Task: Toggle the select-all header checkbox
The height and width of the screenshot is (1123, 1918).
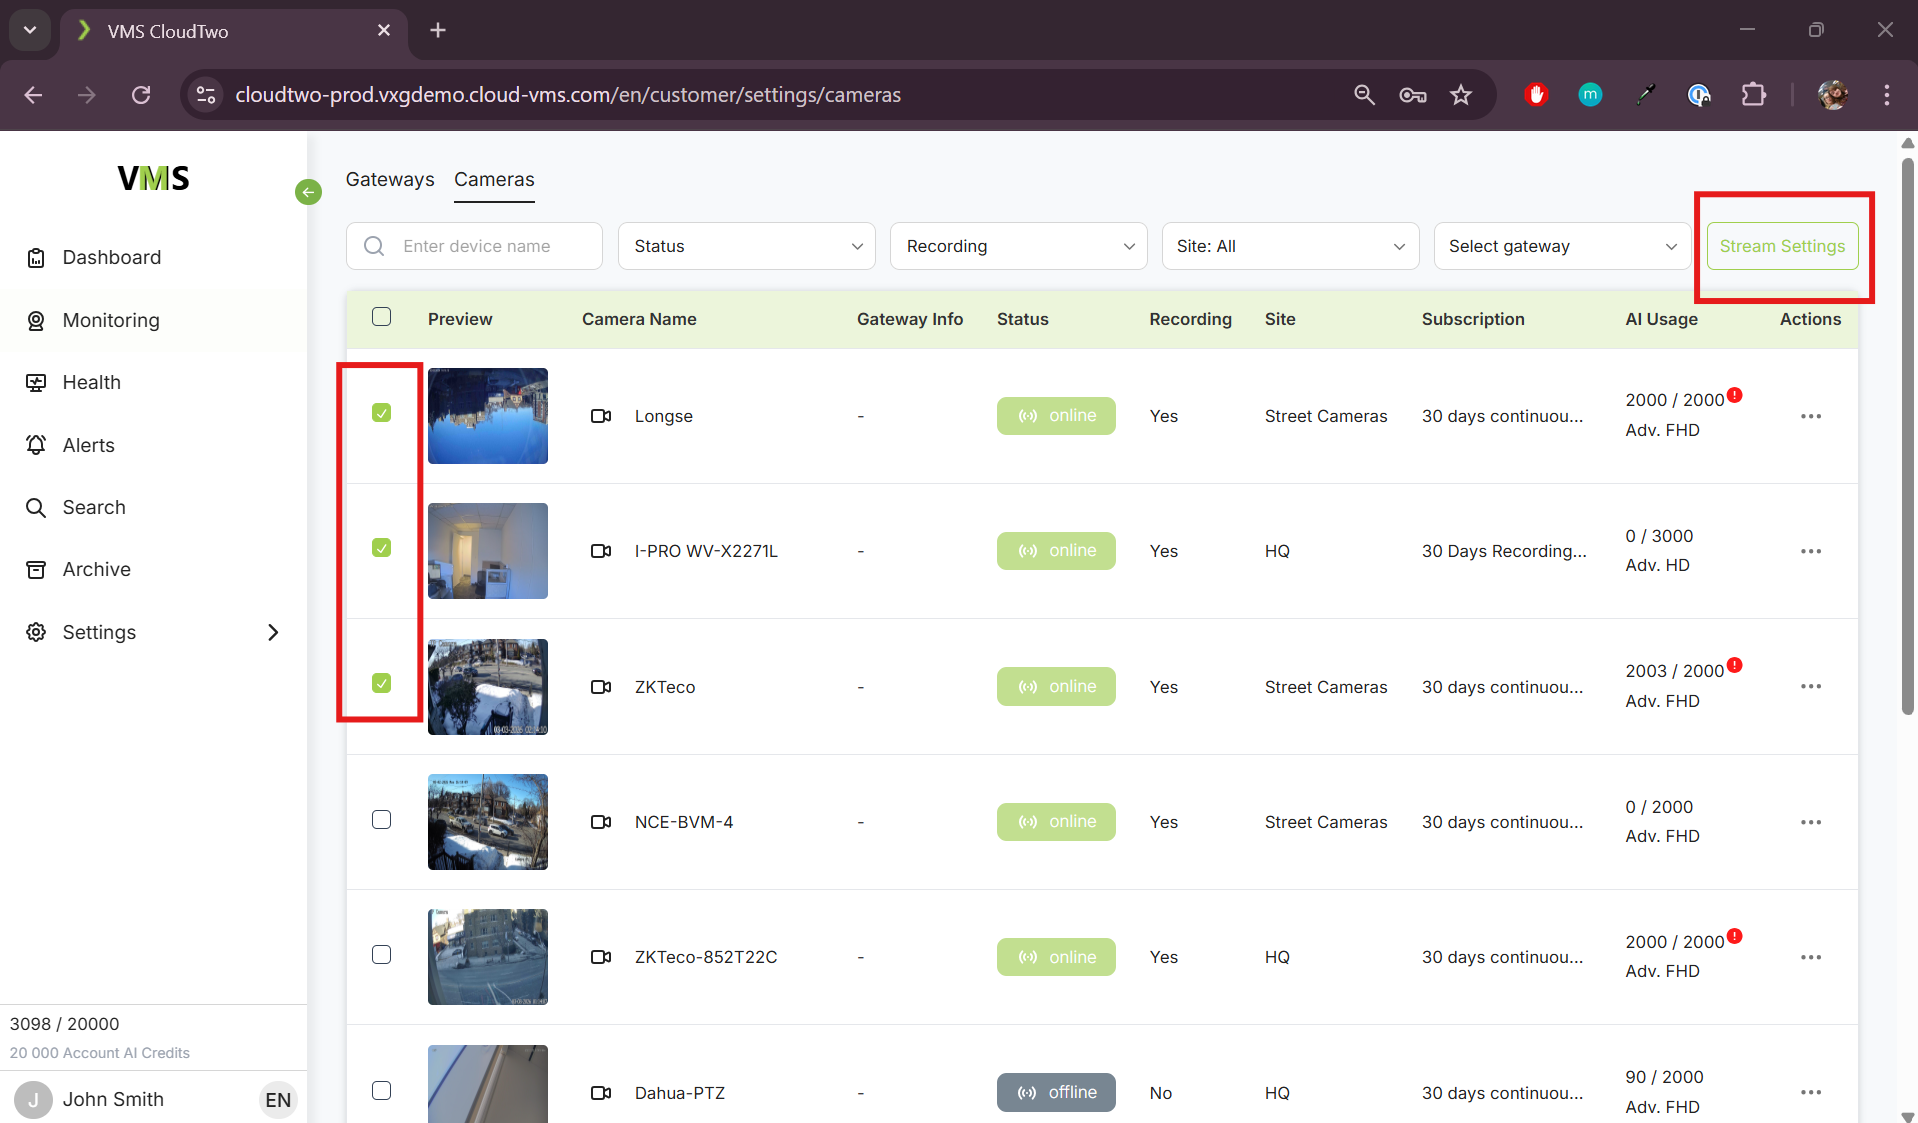Action: (381, 317)
